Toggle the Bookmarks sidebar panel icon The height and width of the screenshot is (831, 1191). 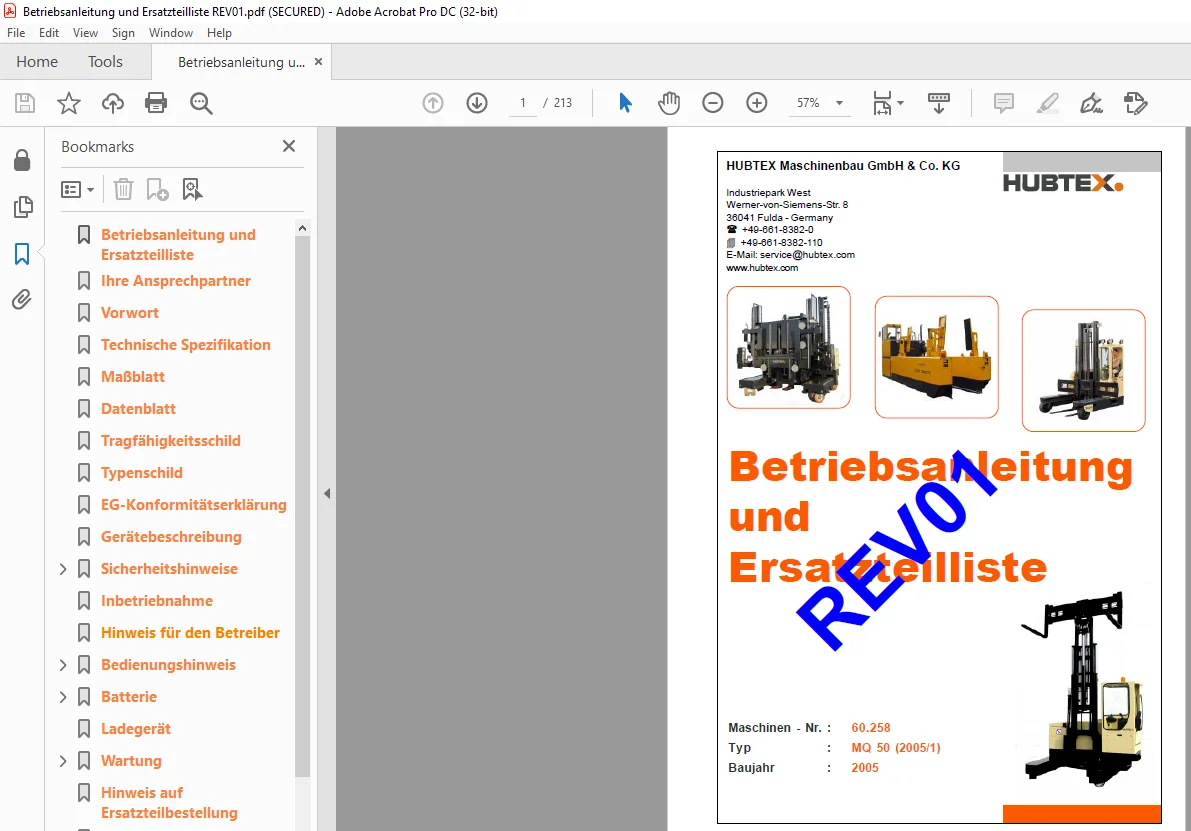coord(22,254)
